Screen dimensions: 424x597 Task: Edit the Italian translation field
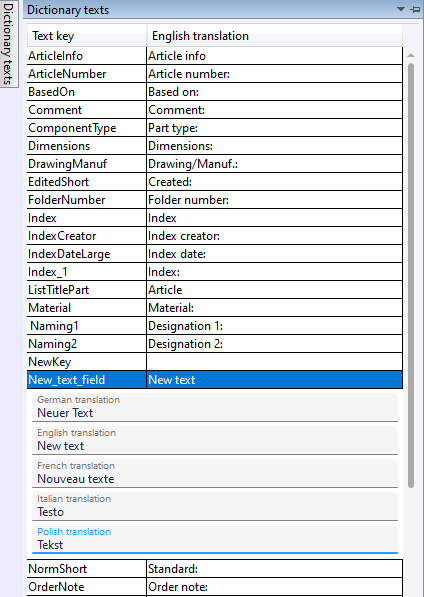[x=215, y=507]
